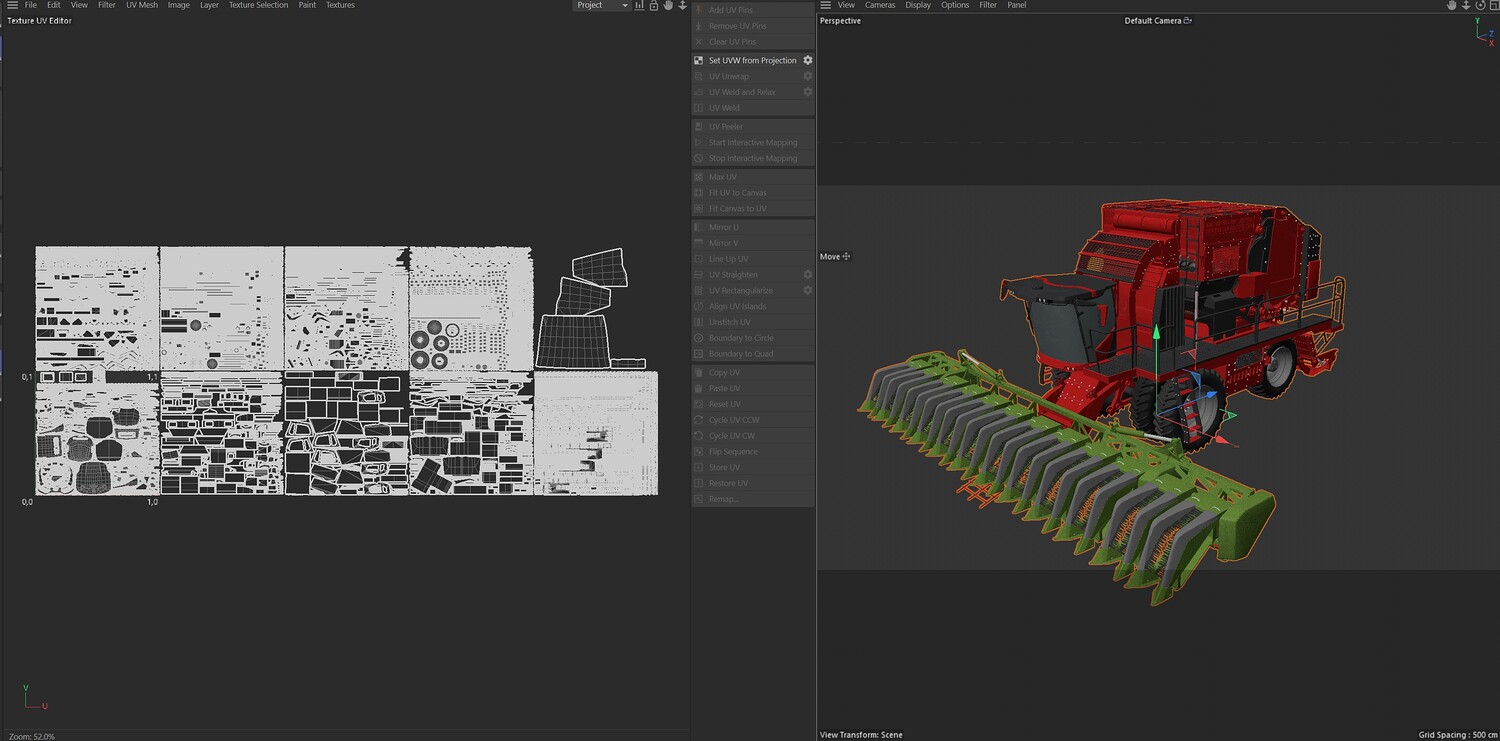The width and height of the screenshot is (1500, 741).
Task: Click the Unstitch UV icon
Action: click(699, 322)
